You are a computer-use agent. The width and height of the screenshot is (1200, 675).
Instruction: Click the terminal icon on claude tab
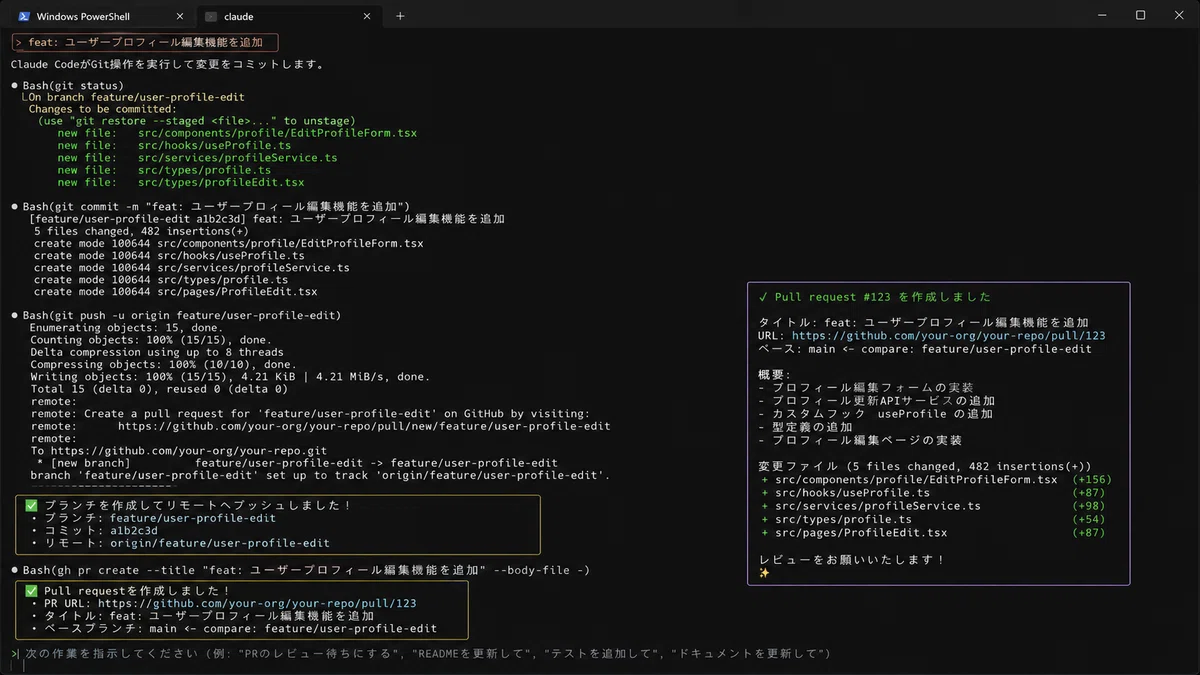coord(211,16)
